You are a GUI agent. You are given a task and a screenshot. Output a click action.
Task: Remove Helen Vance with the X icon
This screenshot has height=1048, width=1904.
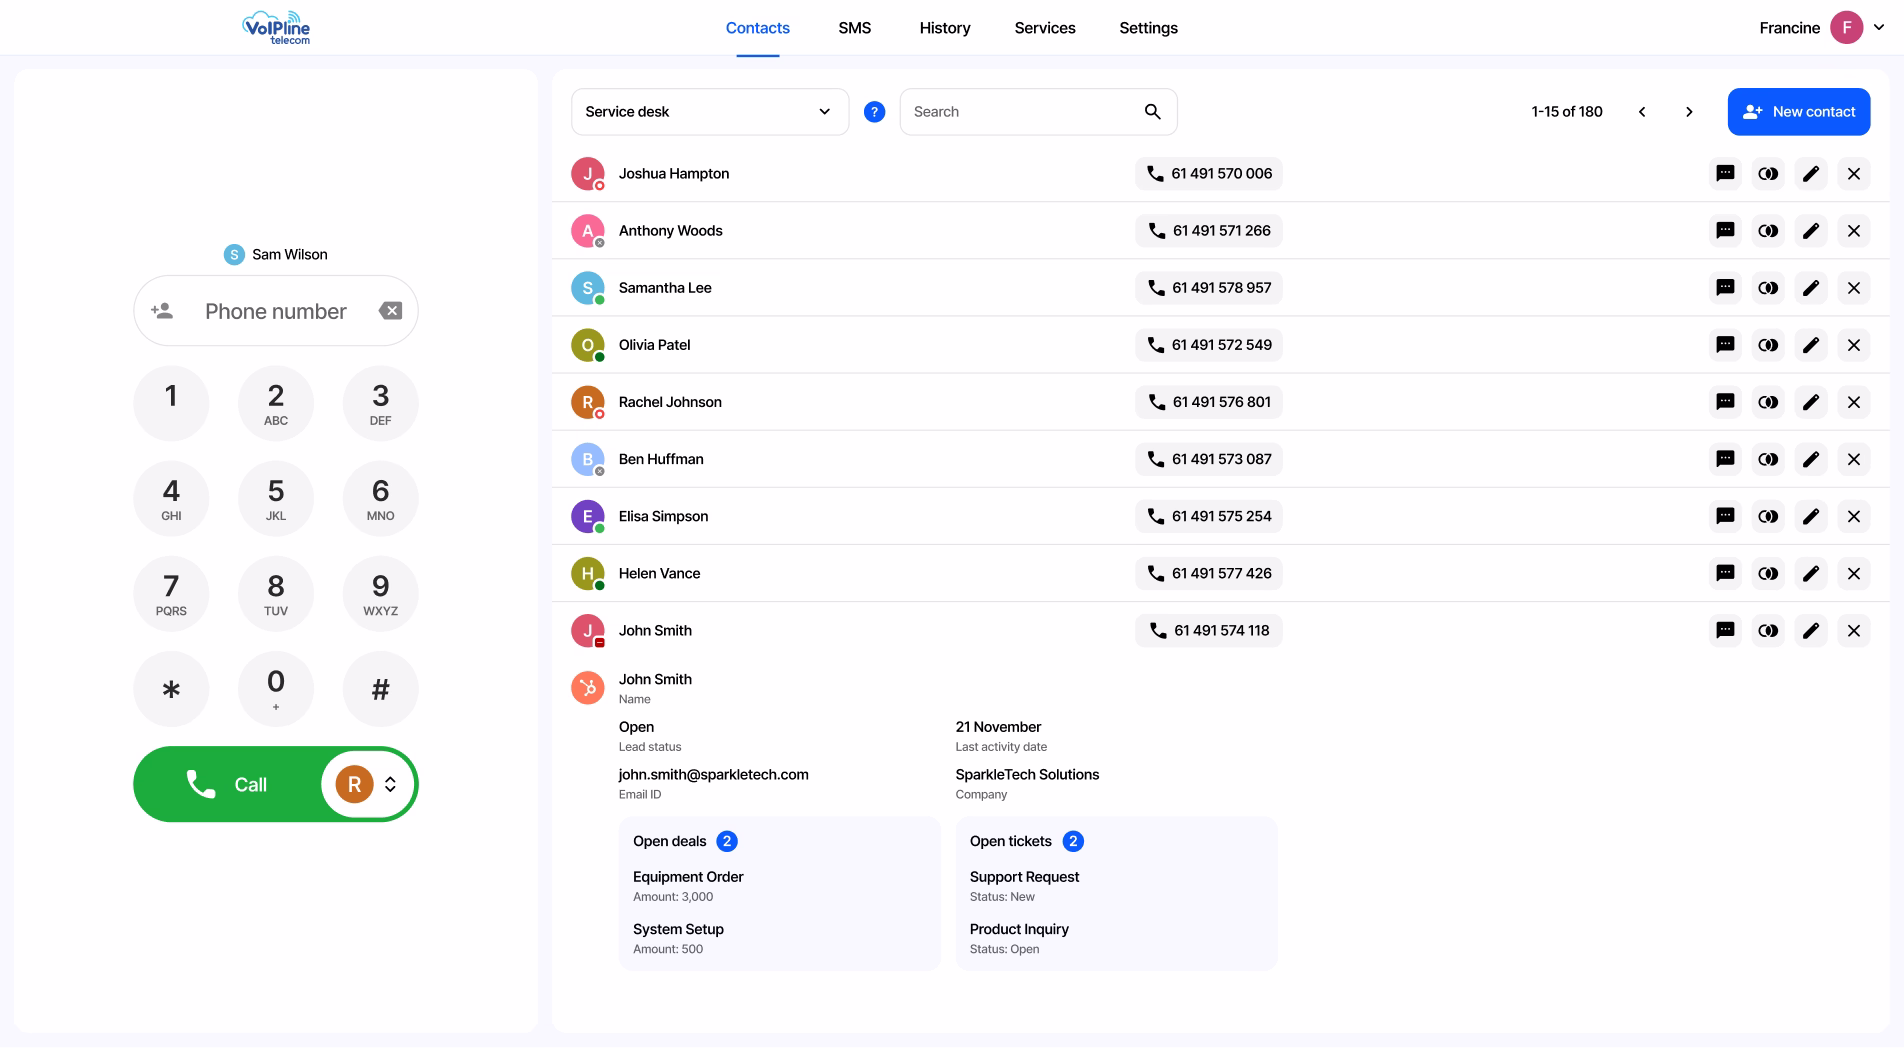(x=1854, y=573)
